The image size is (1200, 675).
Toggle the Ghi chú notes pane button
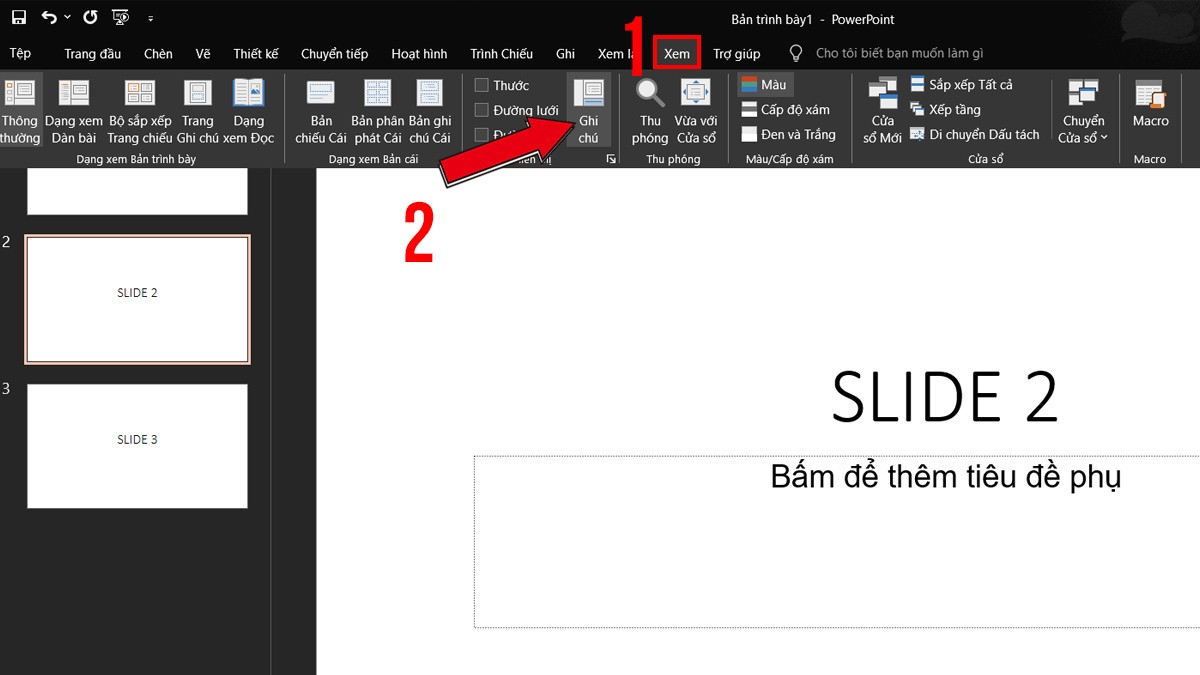[x=588, y=110]
